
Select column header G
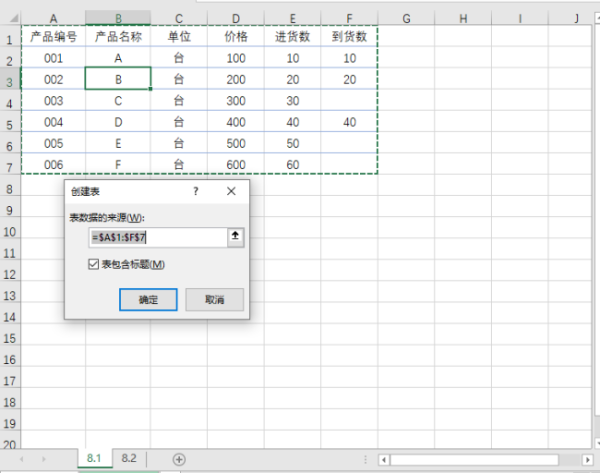[x=408, y=17]
